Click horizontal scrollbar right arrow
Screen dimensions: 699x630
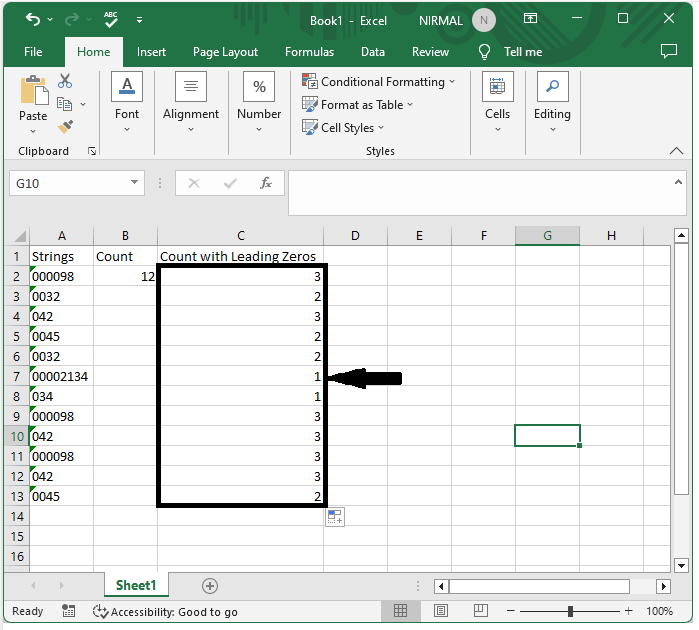(663, 586)
